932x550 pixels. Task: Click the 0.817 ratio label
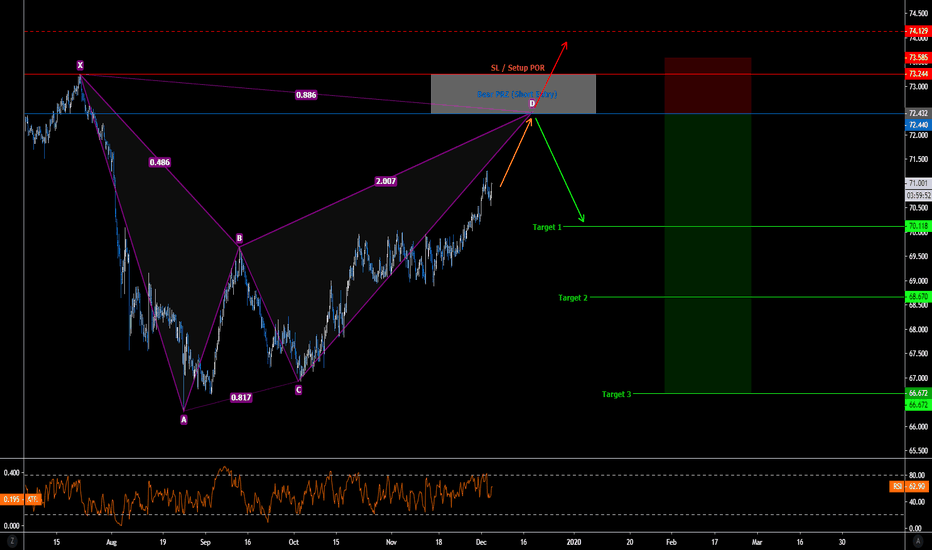click(x=241, y=397)
